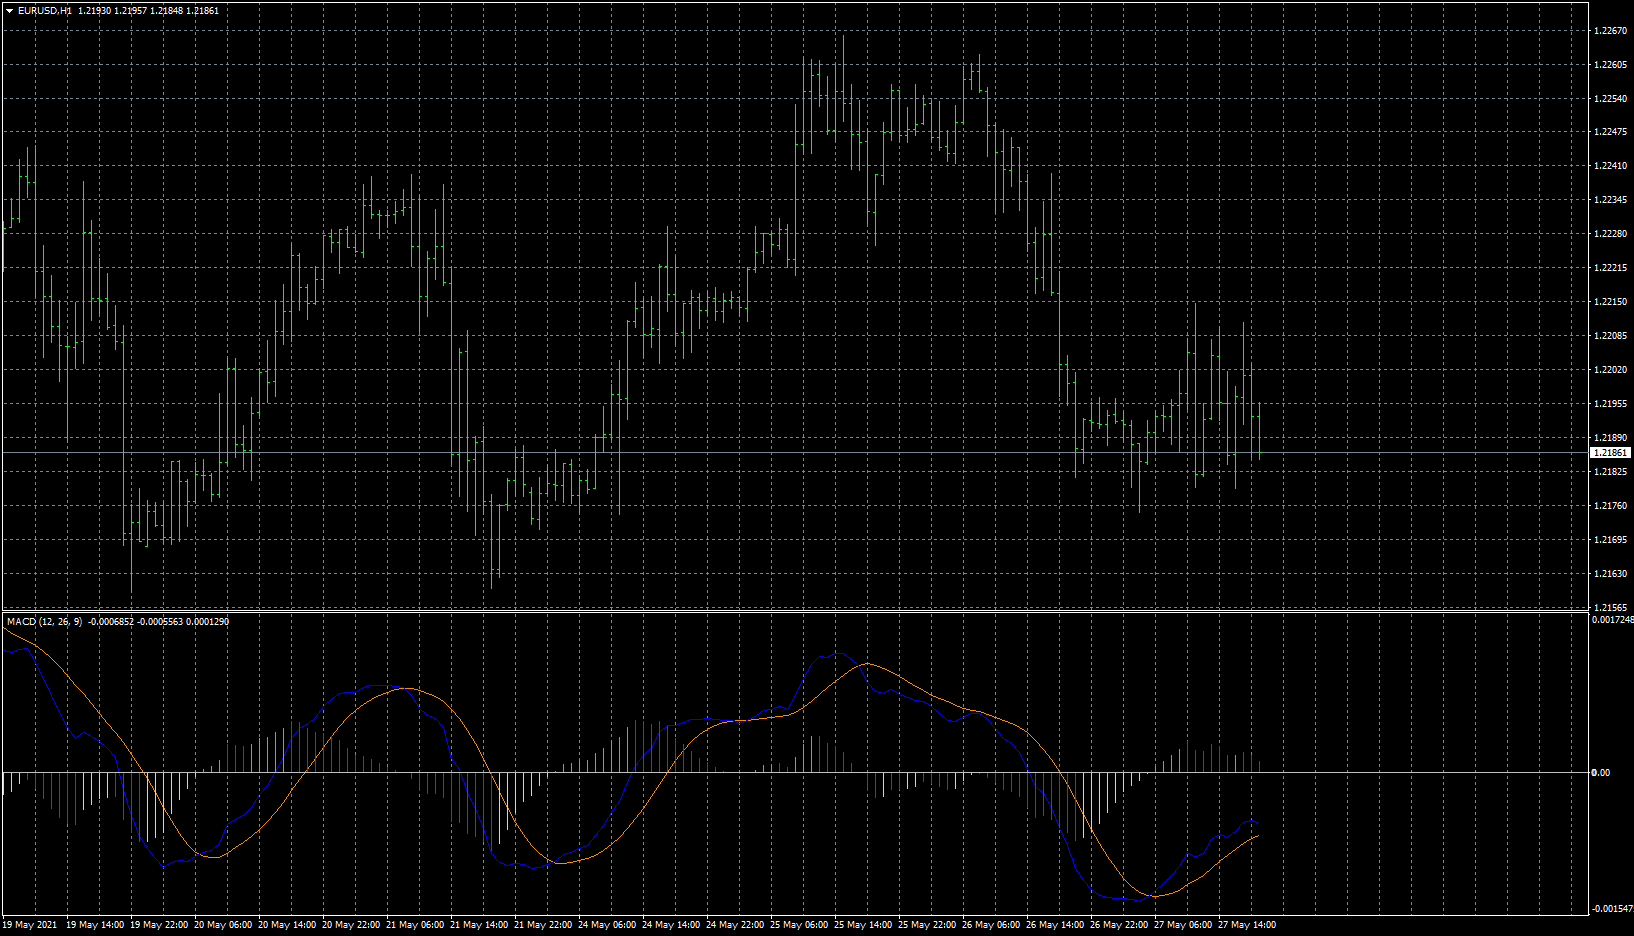Click price axis label 1.21890

tap(1610, 438)
